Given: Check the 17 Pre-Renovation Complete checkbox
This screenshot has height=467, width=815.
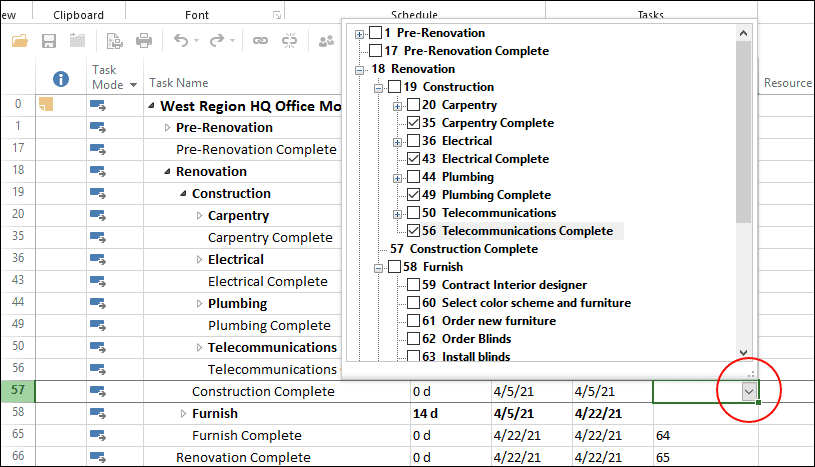Looking at the screenshot, I should click(375, 50).
